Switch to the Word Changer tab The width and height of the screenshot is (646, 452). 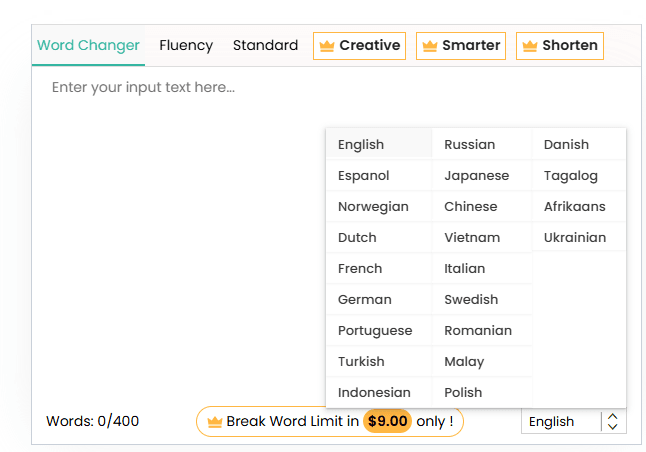[88, 46]
